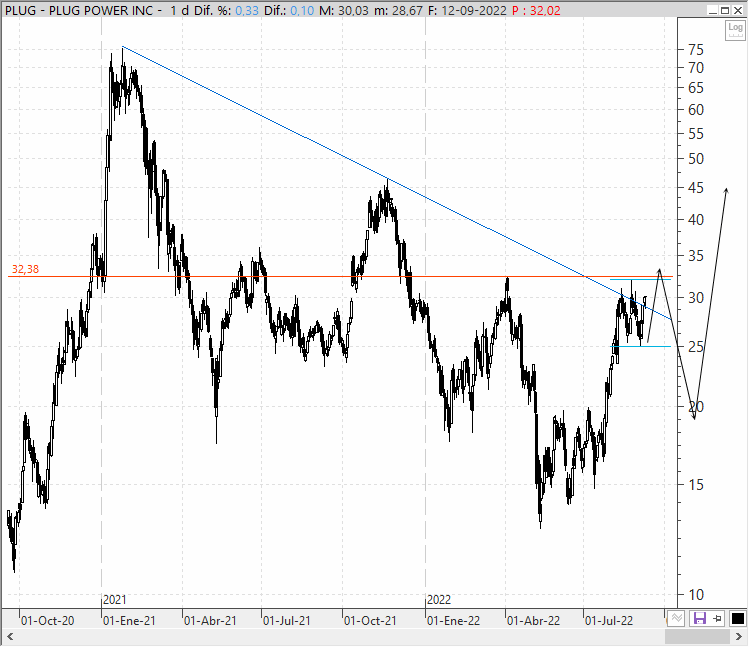Click the horizontal scrollbar left arrow

pyautogui.click(x=10, y=636)
